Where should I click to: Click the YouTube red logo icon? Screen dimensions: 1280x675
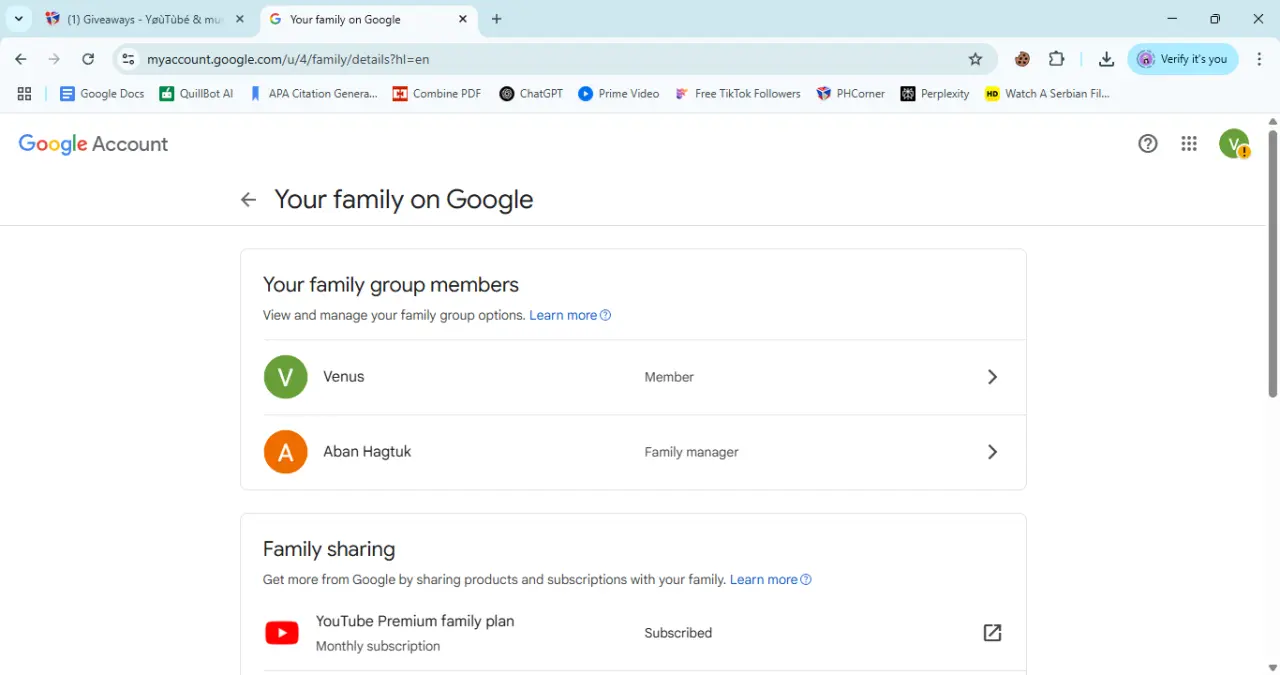[282, 633]
